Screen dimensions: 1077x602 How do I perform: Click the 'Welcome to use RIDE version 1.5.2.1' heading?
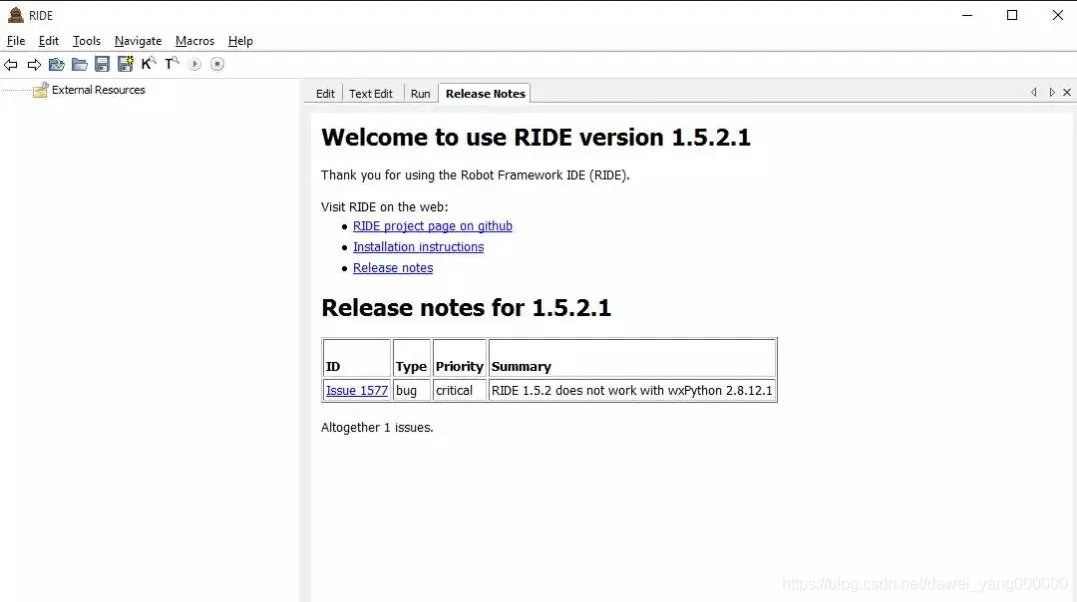pyautogui.click(x=536, y=137)
